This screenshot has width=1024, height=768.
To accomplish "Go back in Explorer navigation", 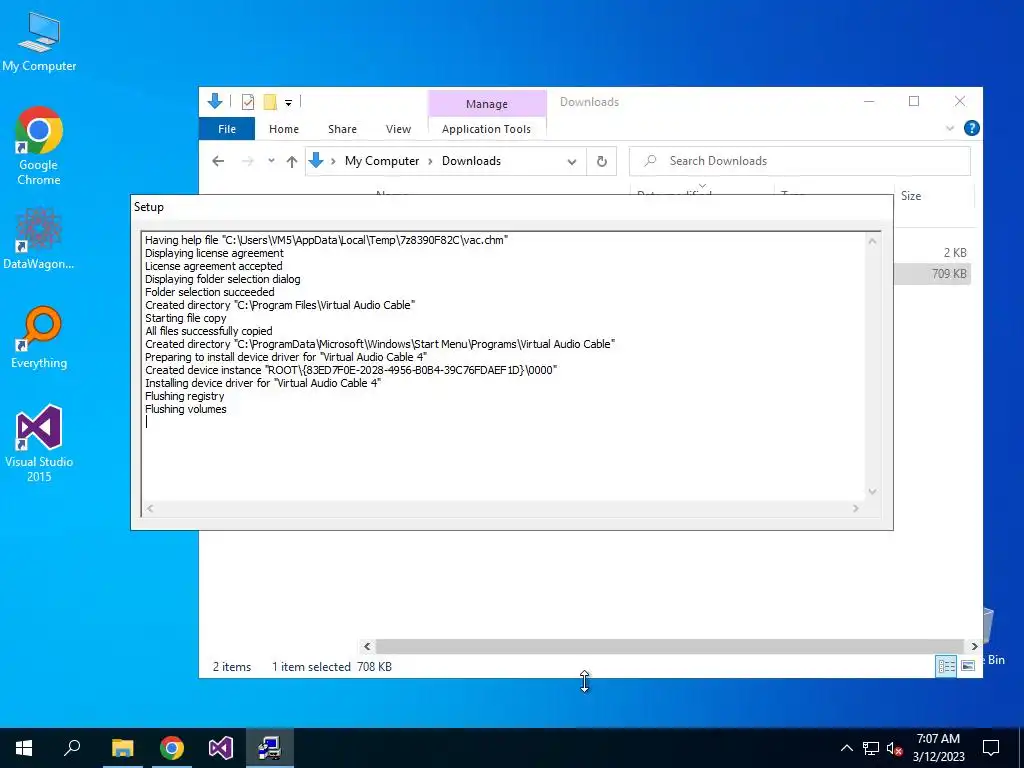I will tap(218, 161).
